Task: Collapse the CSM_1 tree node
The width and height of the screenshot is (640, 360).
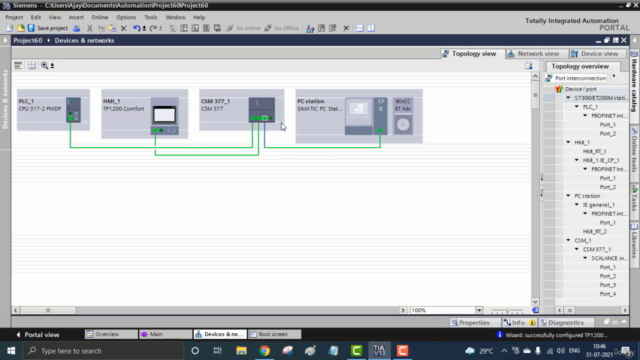Action: [568, 240]
